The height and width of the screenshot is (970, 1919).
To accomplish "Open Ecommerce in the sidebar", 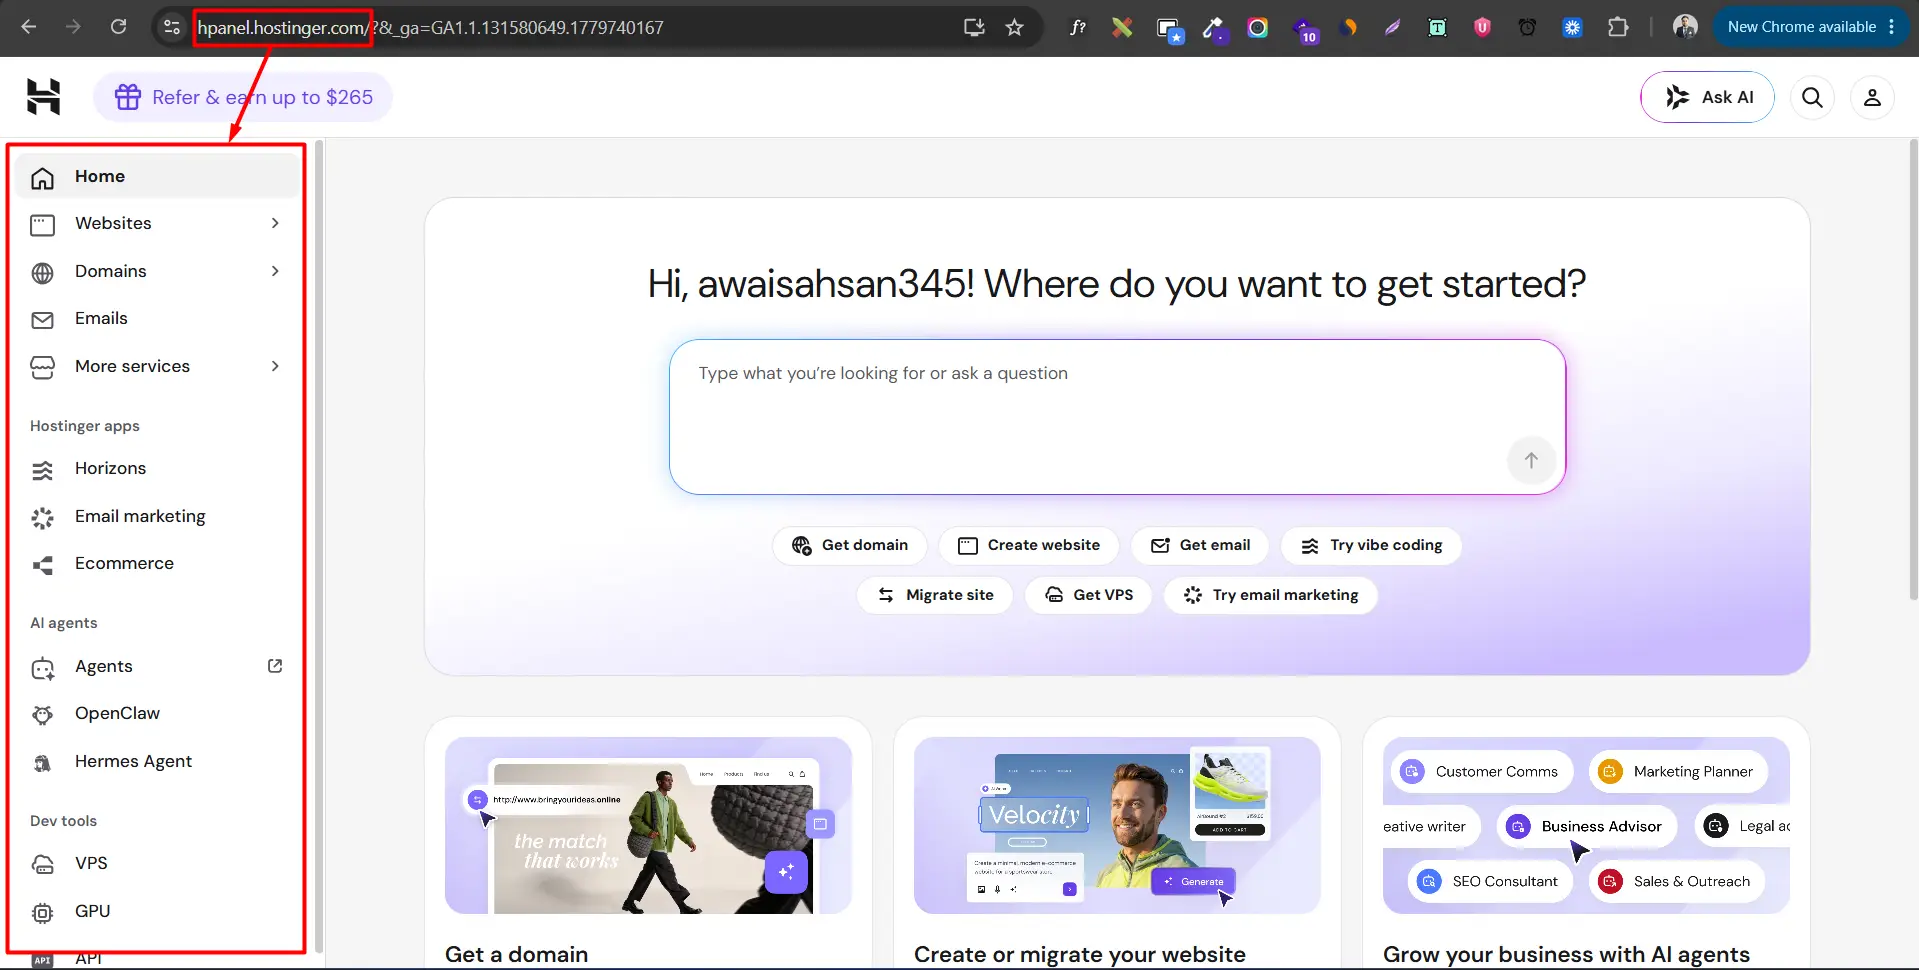I will [157, 564].
